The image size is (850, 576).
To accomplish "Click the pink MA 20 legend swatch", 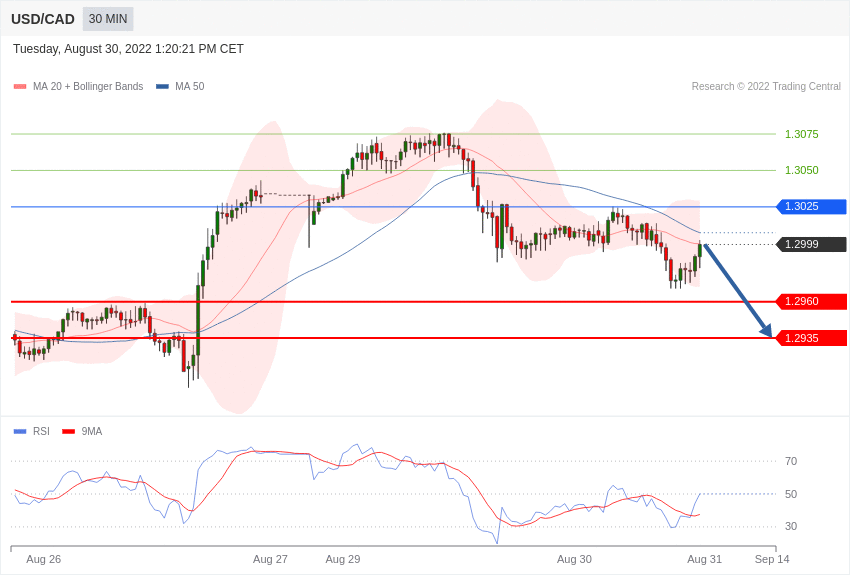I will (20, 86).
